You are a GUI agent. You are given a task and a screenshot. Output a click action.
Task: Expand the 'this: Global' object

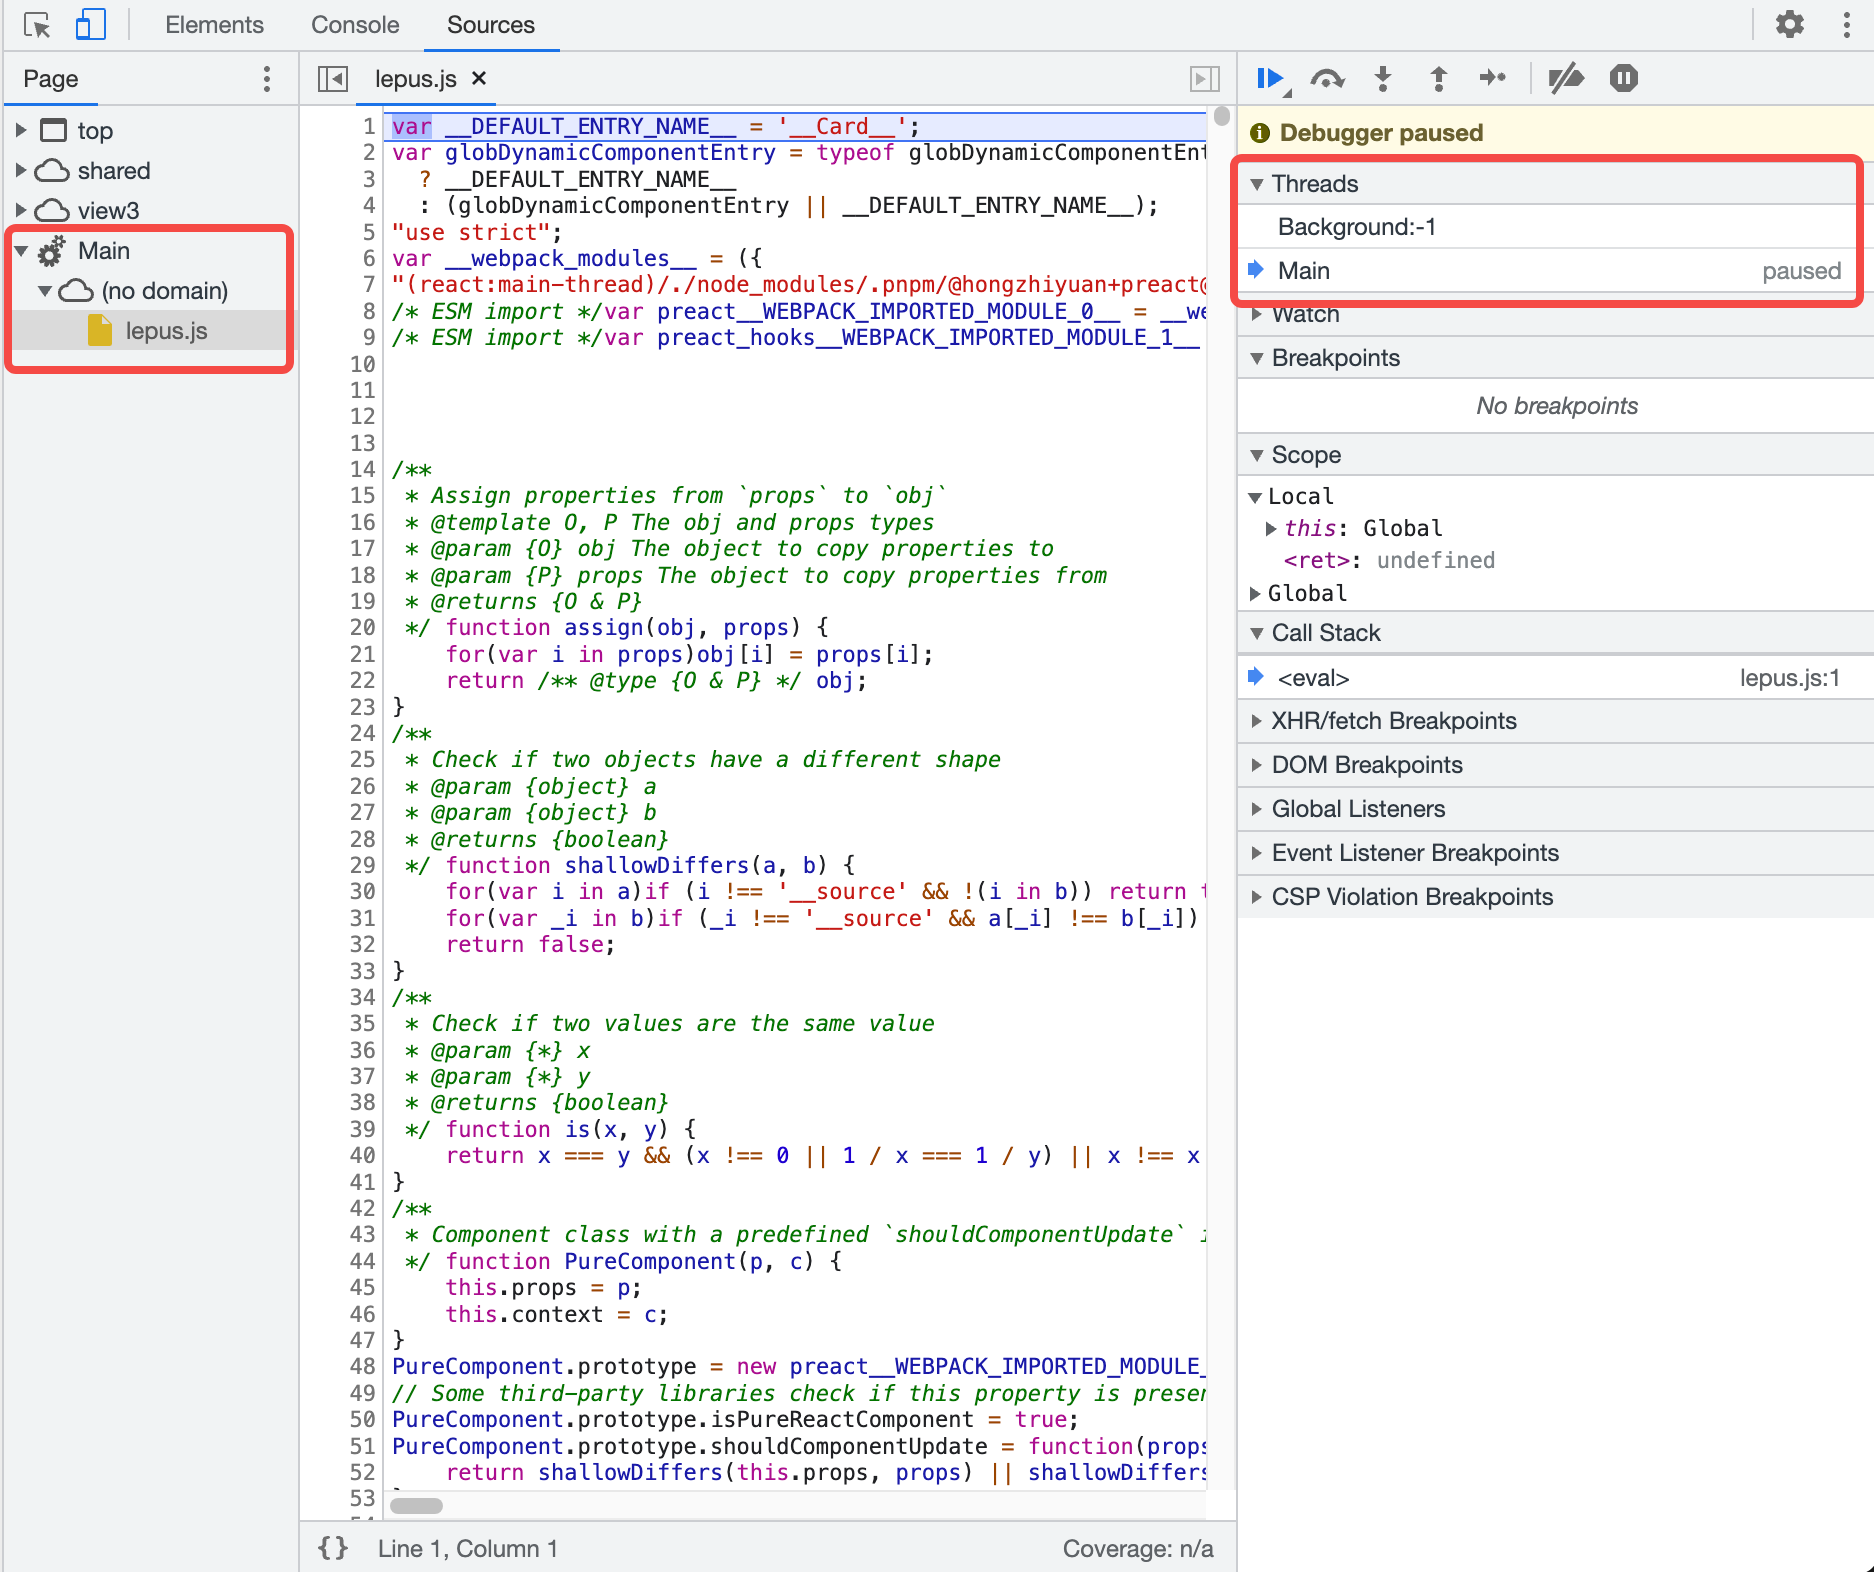click(x=1270, y=528)
